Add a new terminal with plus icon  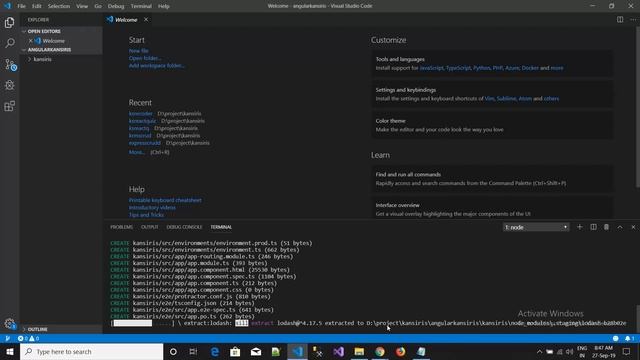[580, 227]
